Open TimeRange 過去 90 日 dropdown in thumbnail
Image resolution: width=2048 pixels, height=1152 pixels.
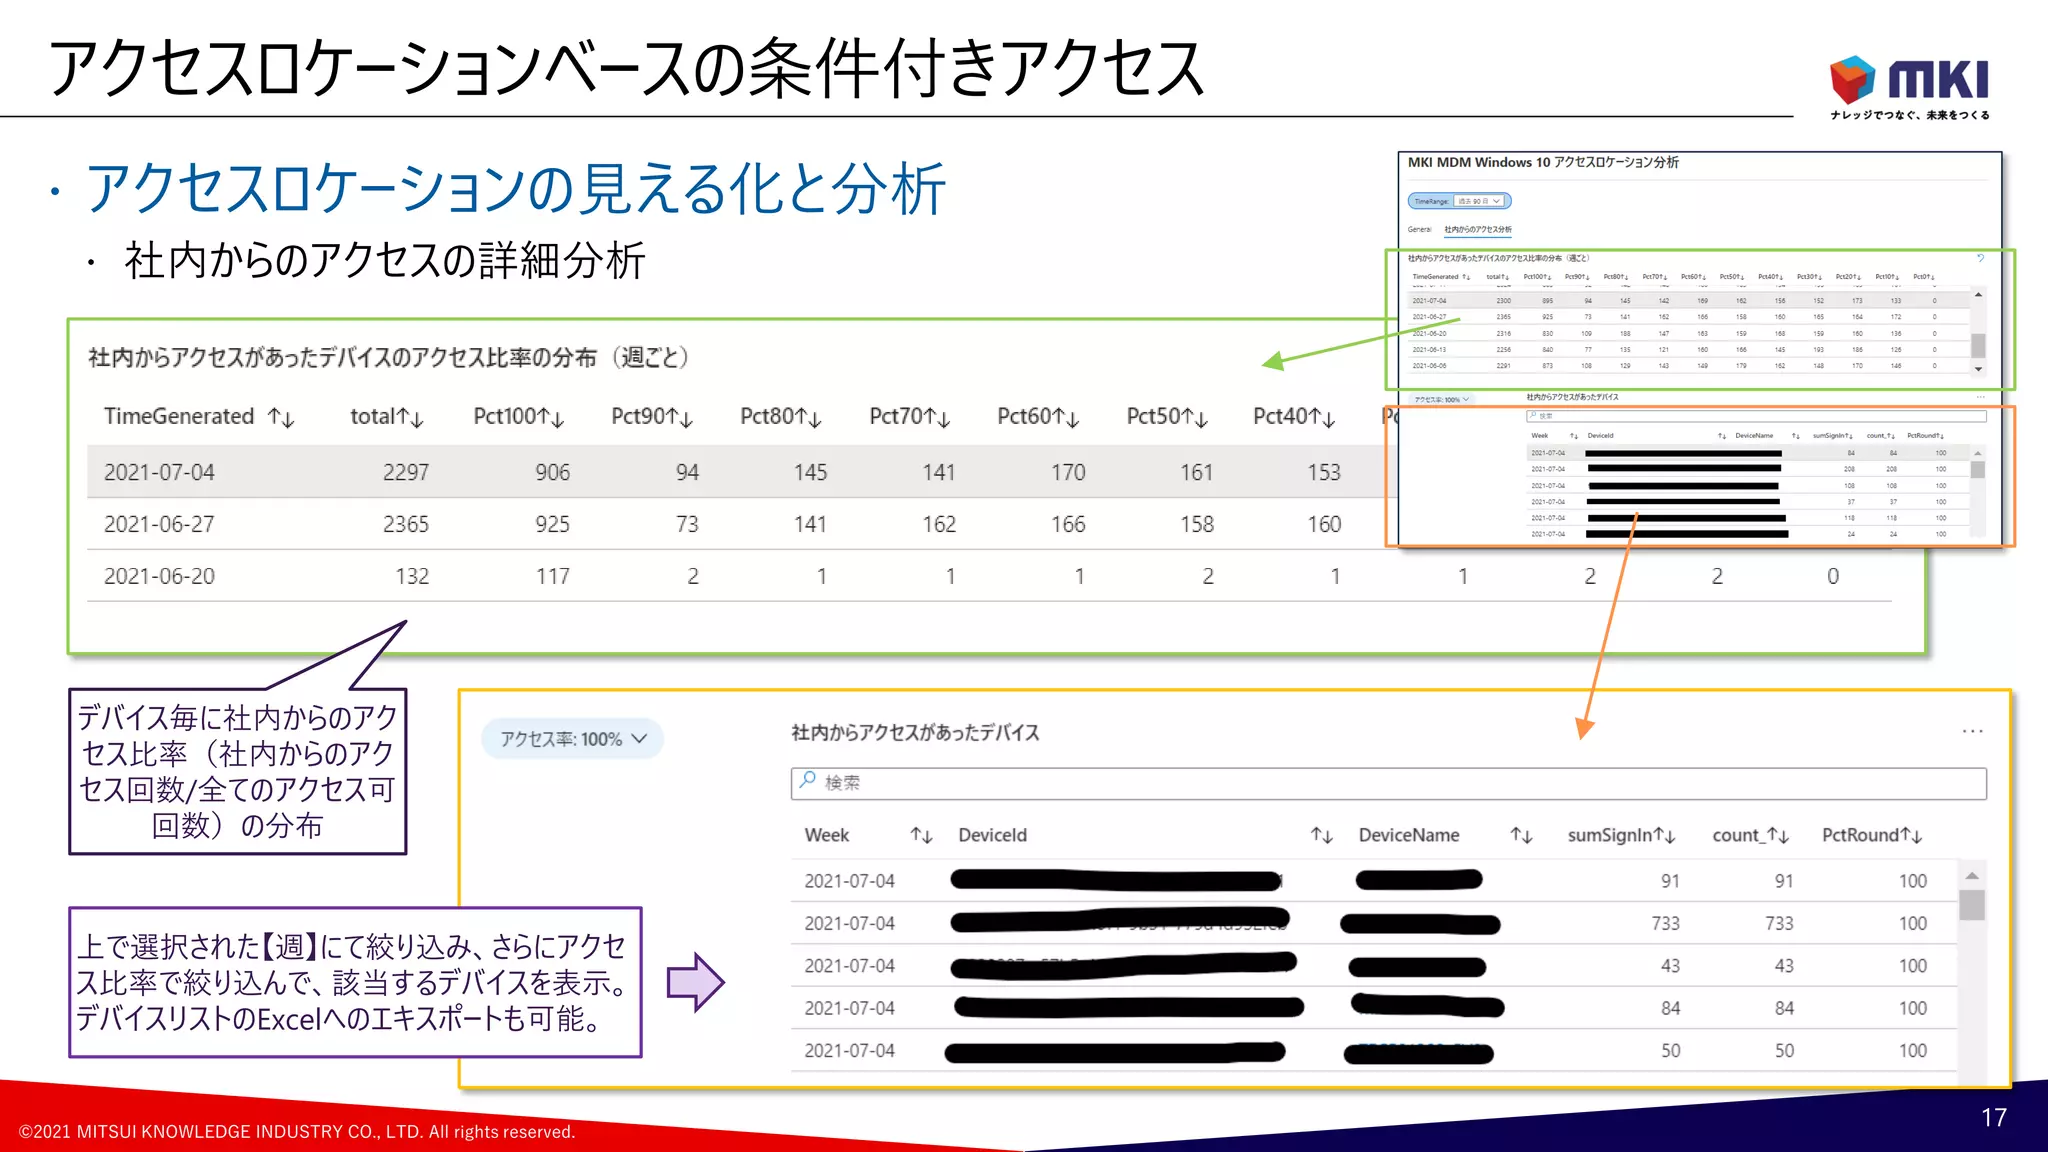1479,201
